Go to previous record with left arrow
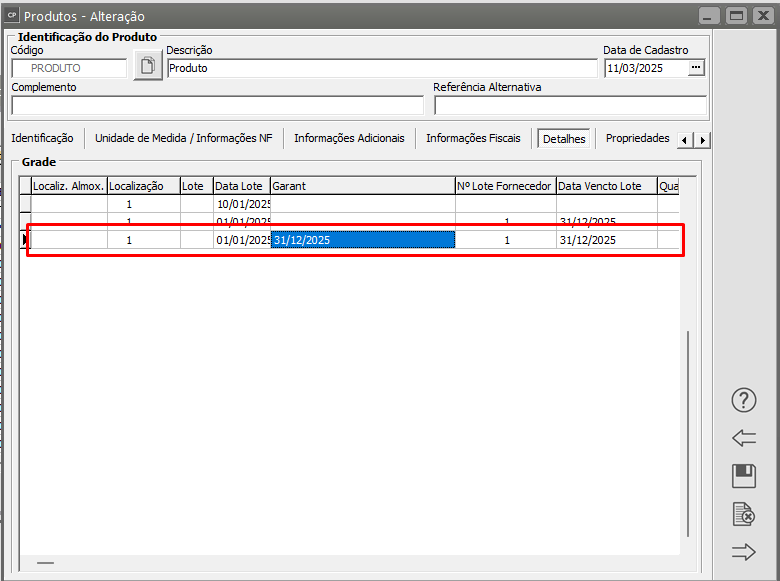 point(743,438)
